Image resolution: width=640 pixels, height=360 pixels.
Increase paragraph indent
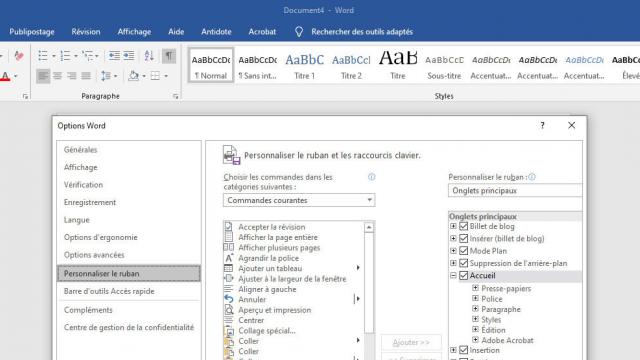pyautogui.click(x=129, y=56)
